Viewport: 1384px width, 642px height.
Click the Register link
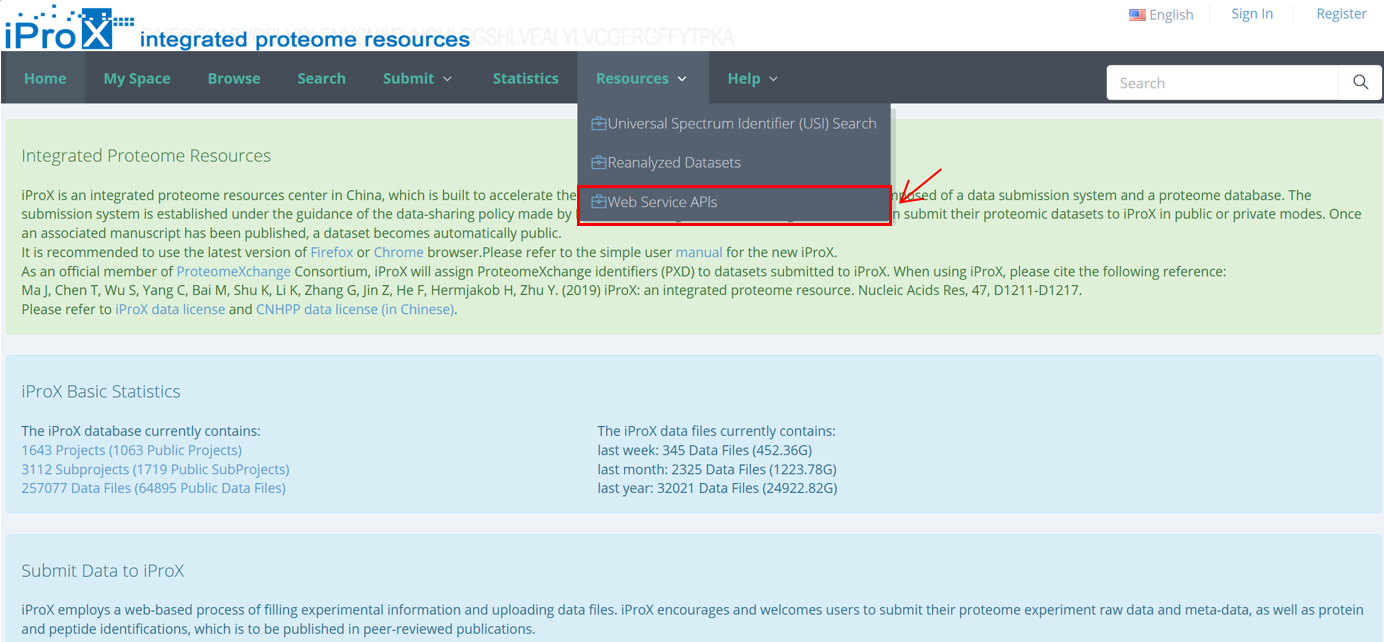click(1341, 14)
